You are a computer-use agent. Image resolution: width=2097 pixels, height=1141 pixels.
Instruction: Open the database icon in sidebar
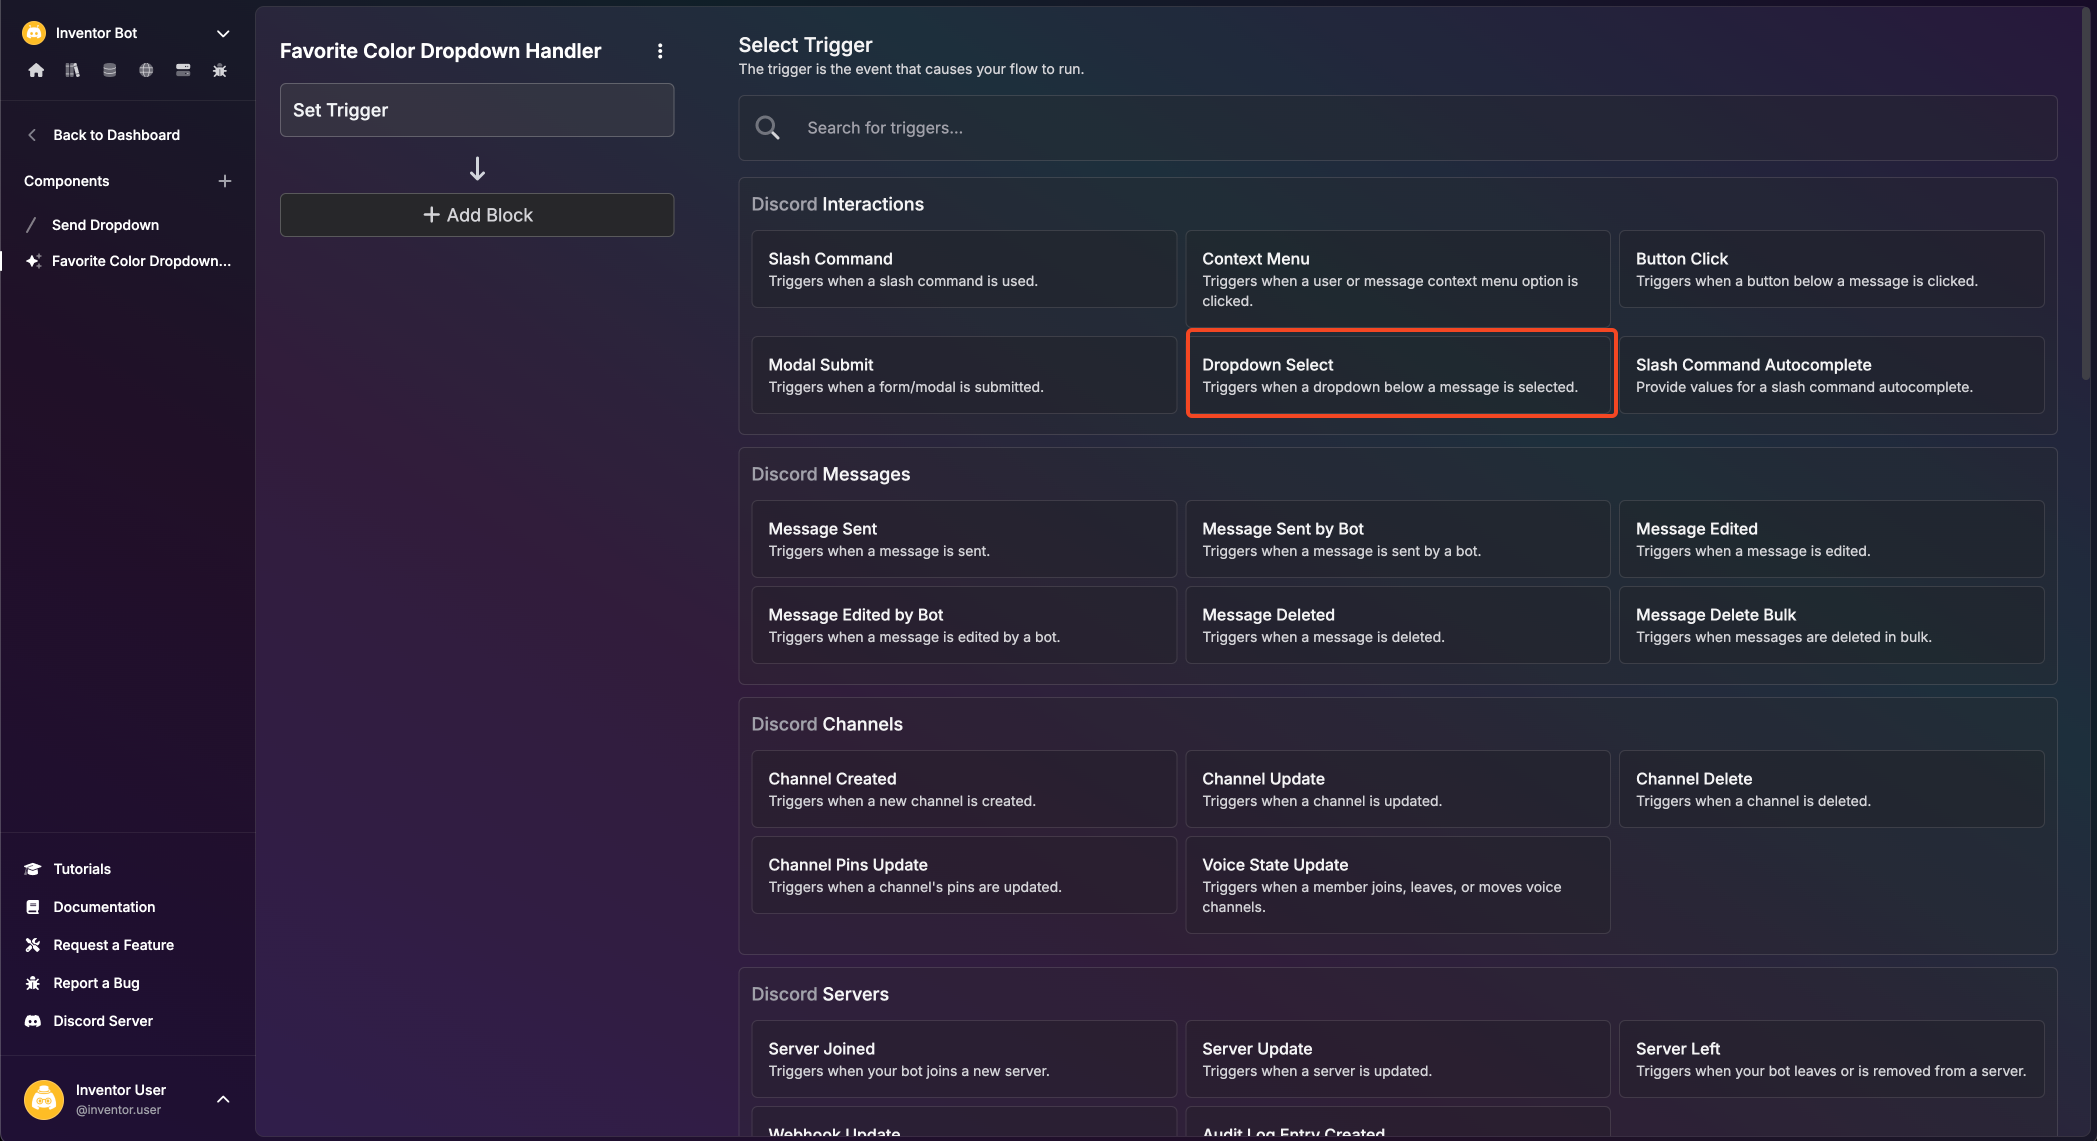(109, 70)
